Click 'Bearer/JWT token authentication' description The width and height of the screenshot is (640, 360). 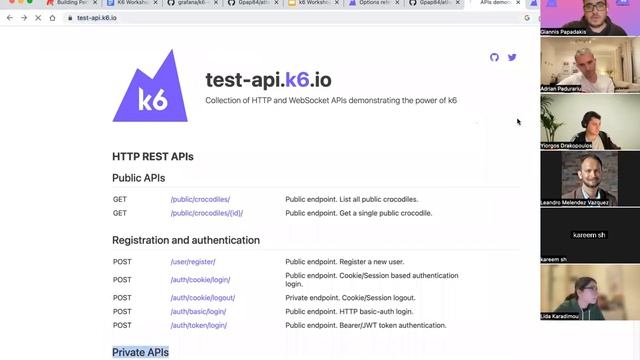coord(393,325)
